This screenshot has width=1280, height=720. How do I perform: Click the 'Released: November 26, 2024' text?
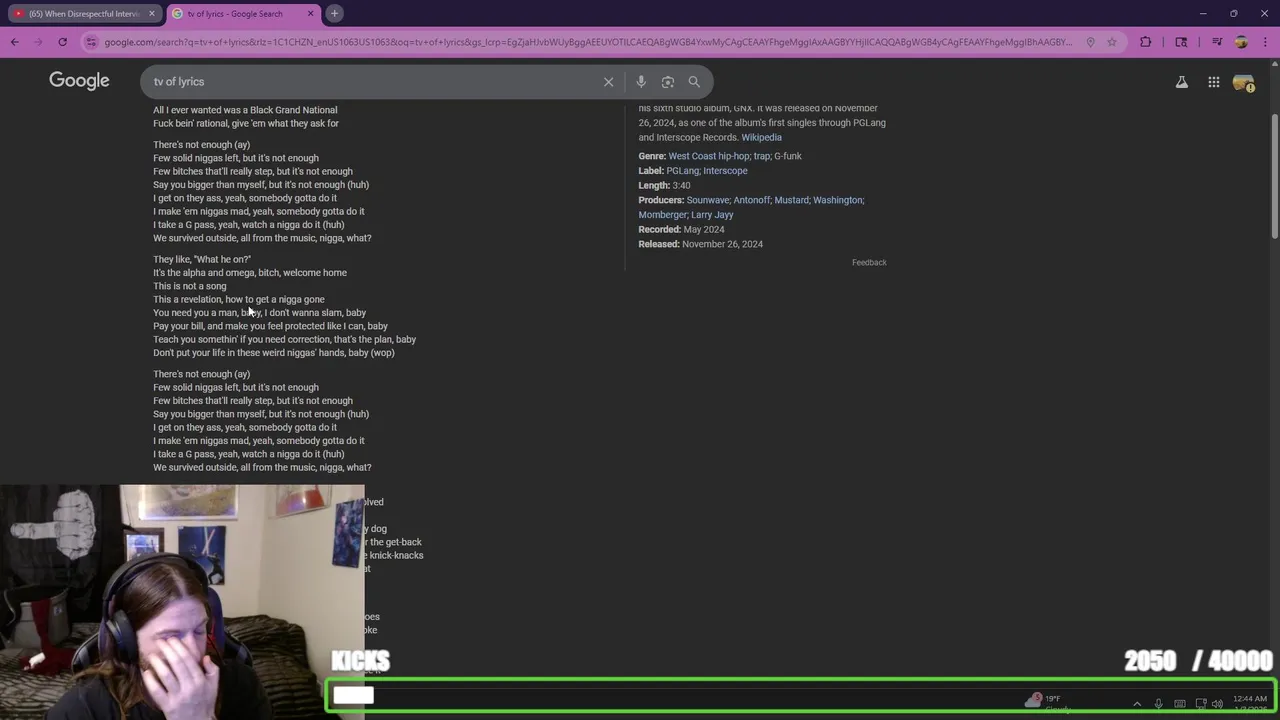pyautogui.click(x=701, y=244)
